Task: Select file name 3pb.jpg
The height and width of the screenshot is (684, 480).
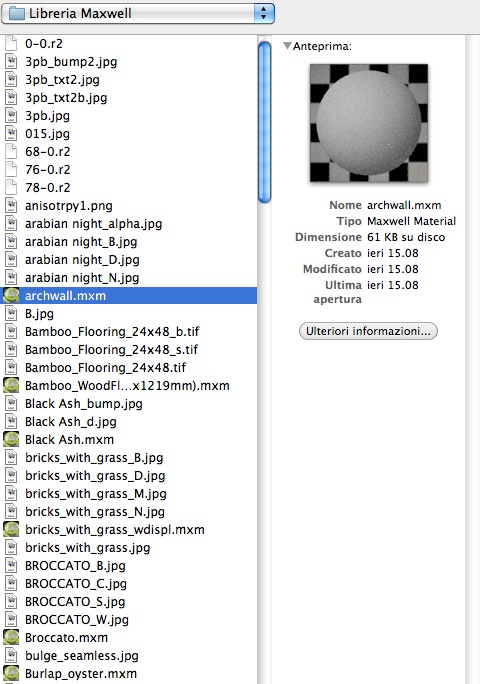Action: point(47,116)
